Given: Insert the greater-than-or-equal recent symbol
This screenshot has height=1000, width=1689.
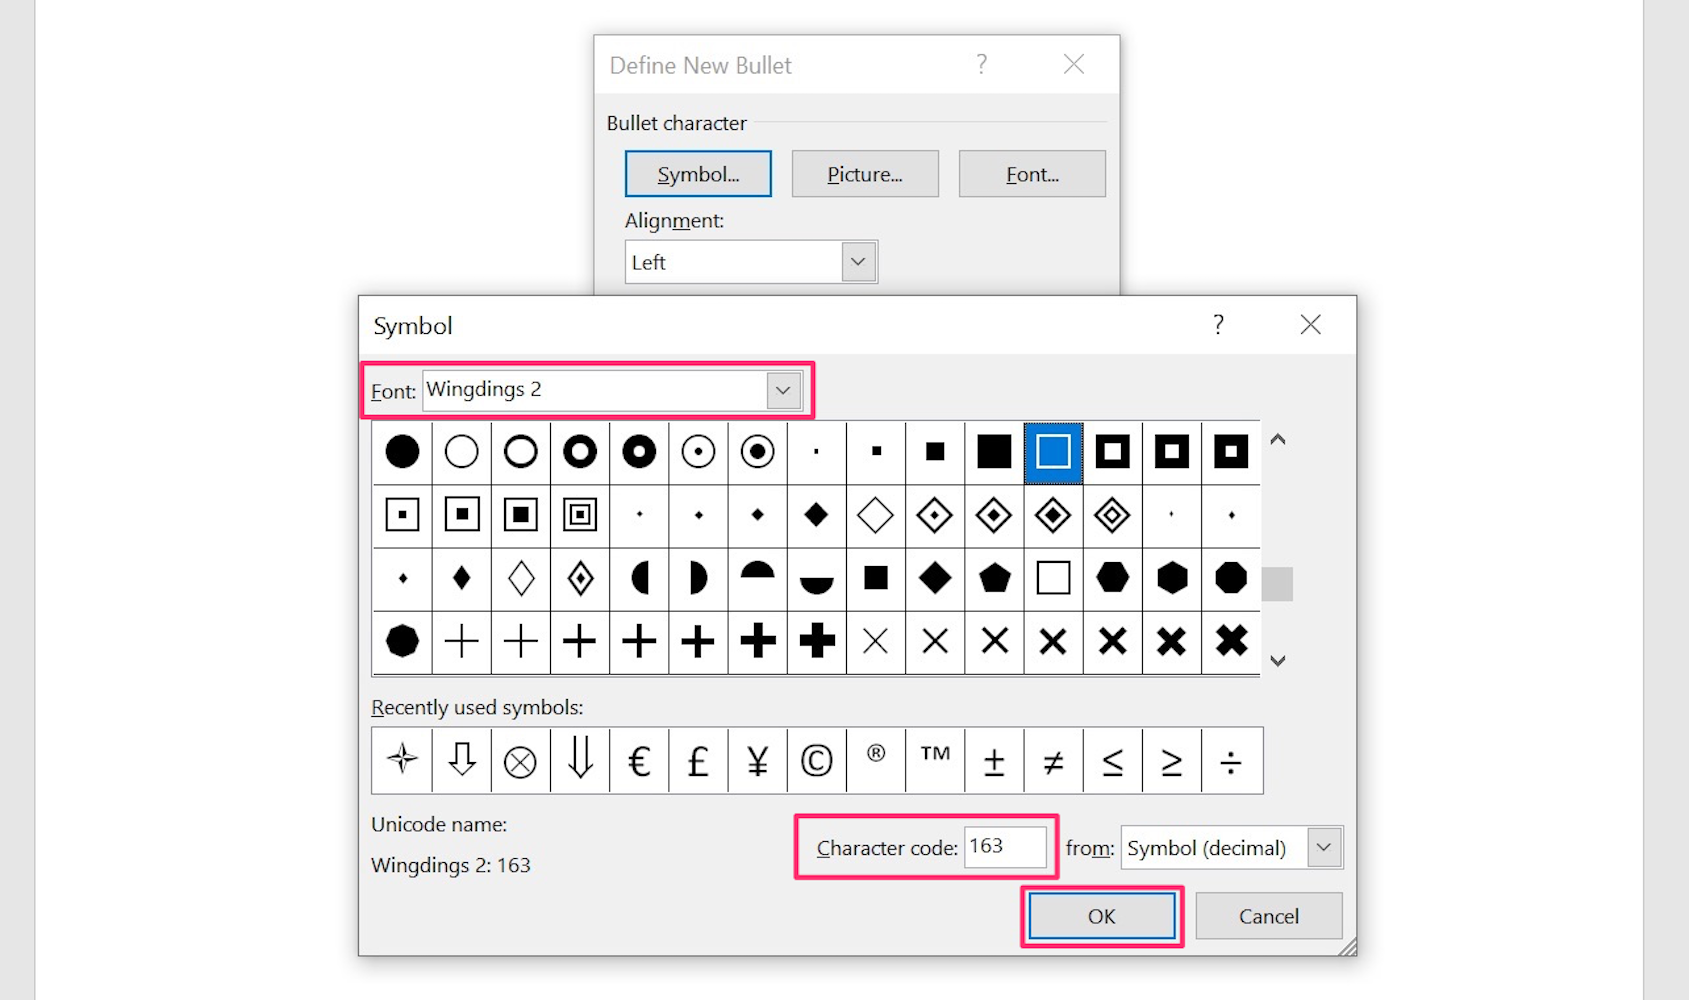Looking at the screenshot, I should (x=1171, y=761).
